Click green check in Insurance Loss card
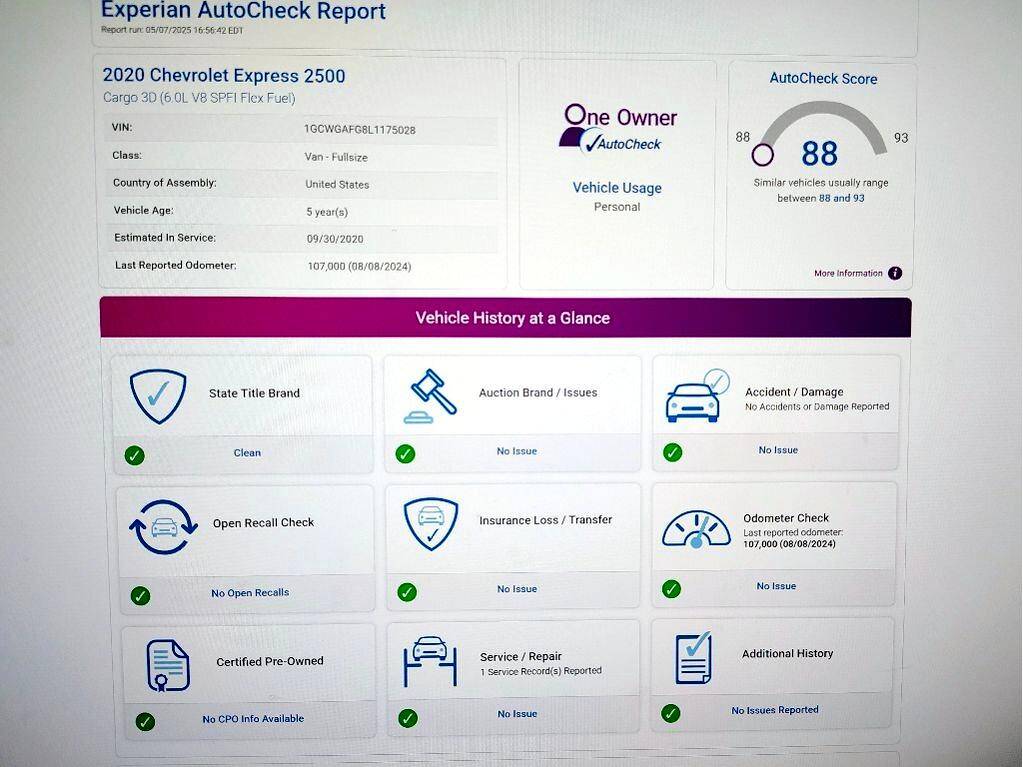Viewport: 1023px width, 767px height. [407, 592]
